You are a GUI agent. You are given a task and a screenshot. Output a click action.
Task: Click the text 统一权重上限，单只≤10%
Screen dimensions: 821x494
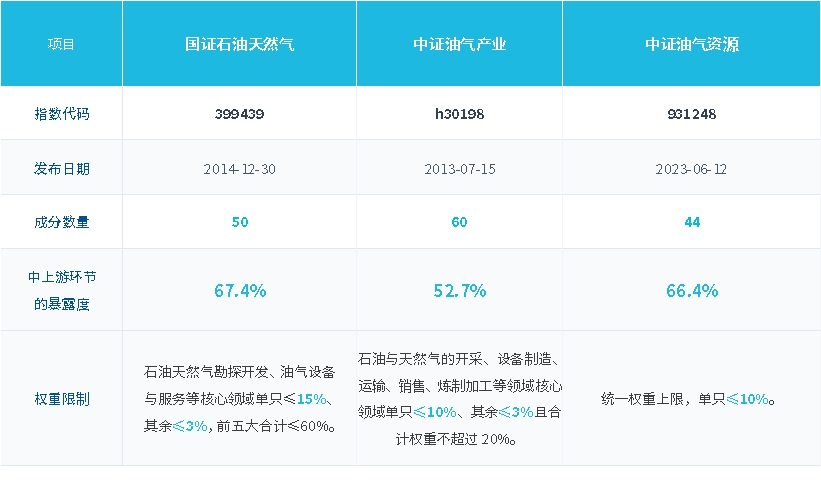688,399
